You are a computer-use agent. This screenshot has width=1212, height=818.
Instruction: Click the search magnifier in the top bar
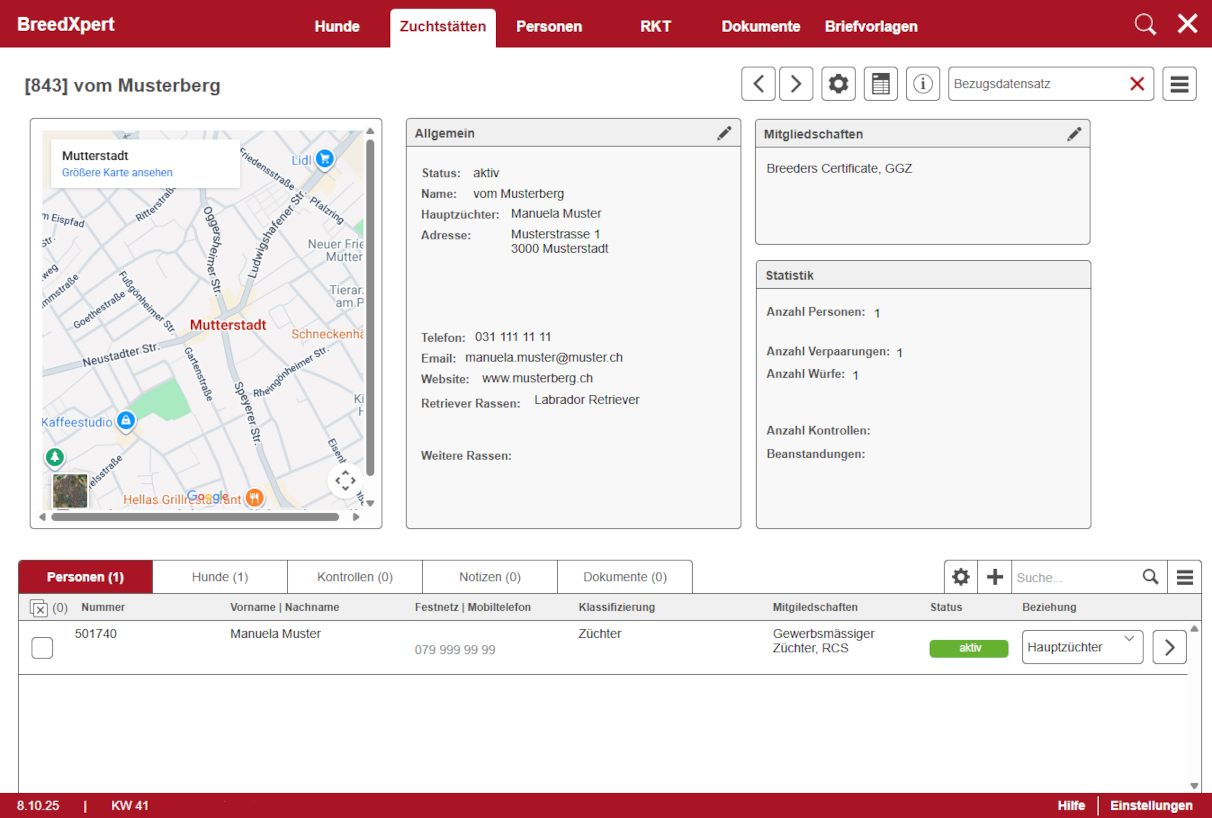(1145, 25)
